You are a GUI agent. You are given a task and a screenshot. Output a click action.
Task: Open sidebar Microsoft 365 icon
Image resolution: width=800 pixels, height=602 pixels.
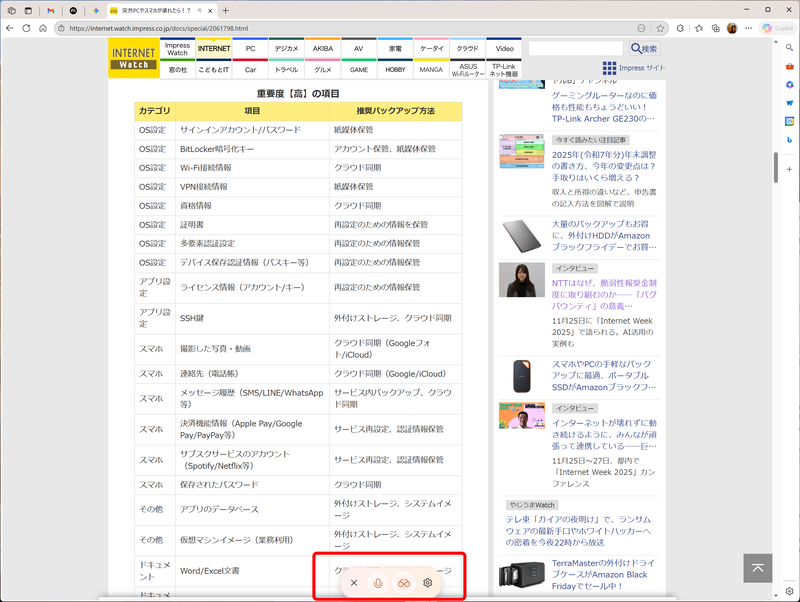click(789, 85)
